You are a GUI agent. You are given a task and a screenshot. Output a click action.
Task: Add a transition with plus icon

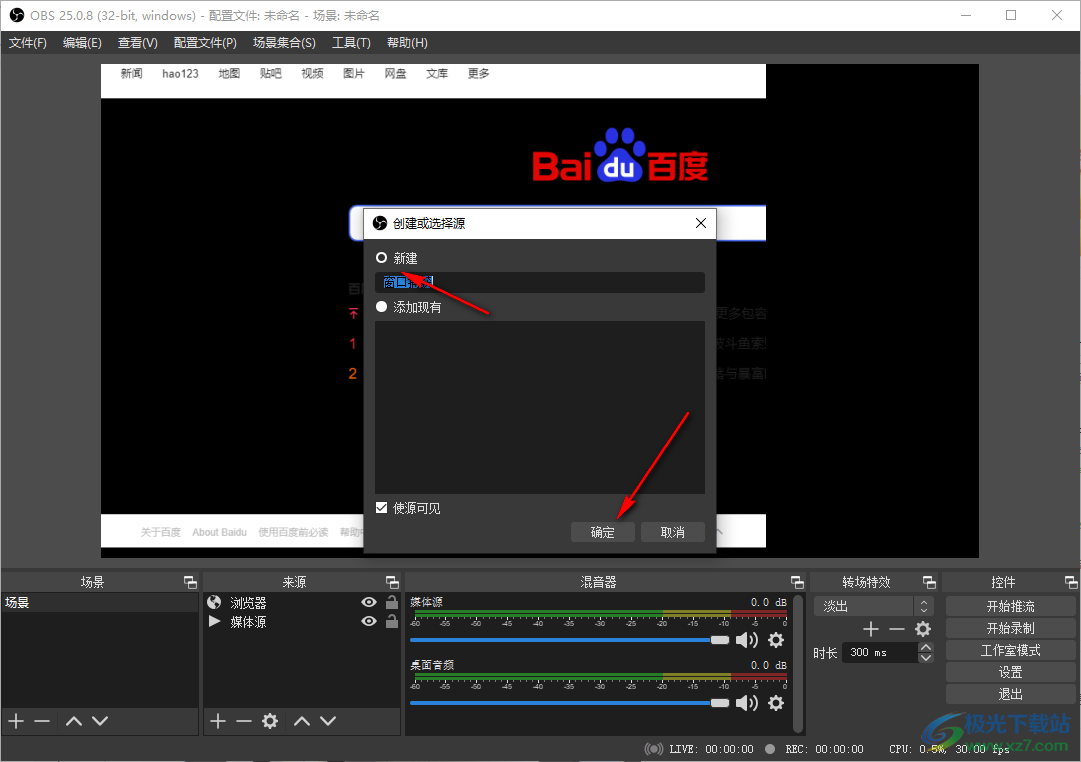pyautogui.click(x=871, y=629)
